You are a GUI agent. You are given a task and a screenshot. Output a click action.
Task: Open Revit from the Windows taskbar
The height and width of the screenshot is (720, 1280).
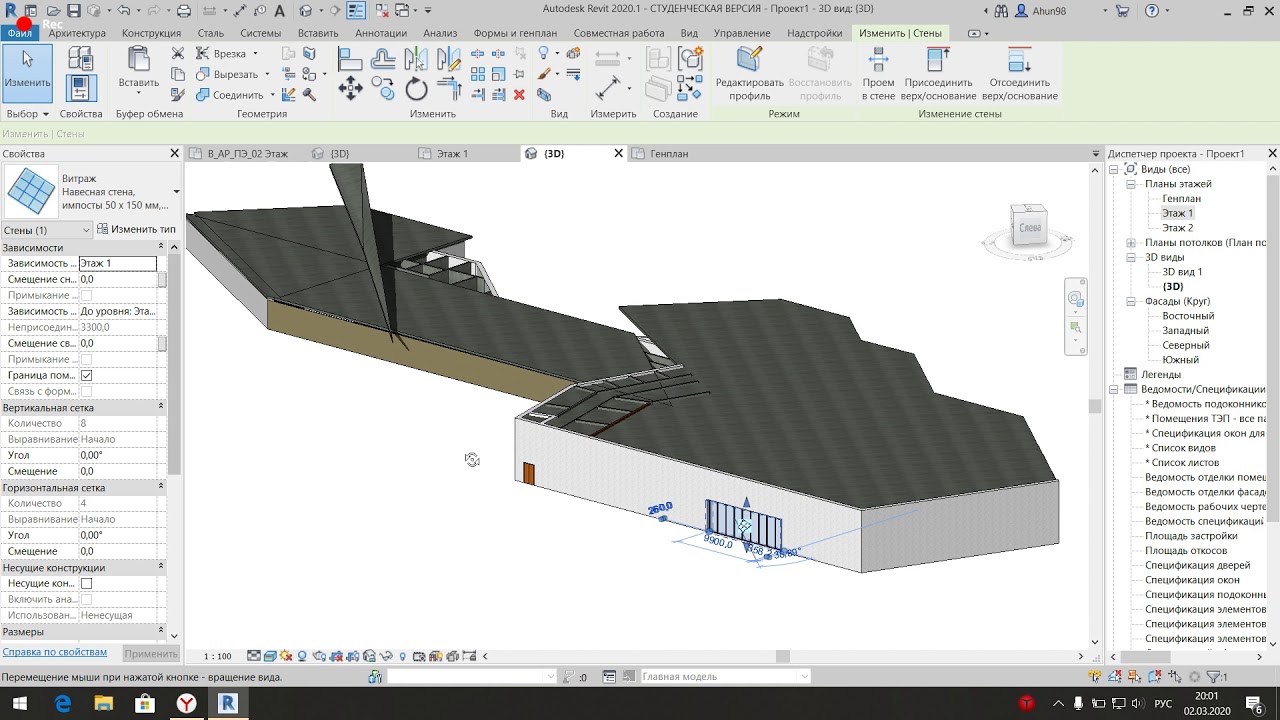[x=228, y=704]
